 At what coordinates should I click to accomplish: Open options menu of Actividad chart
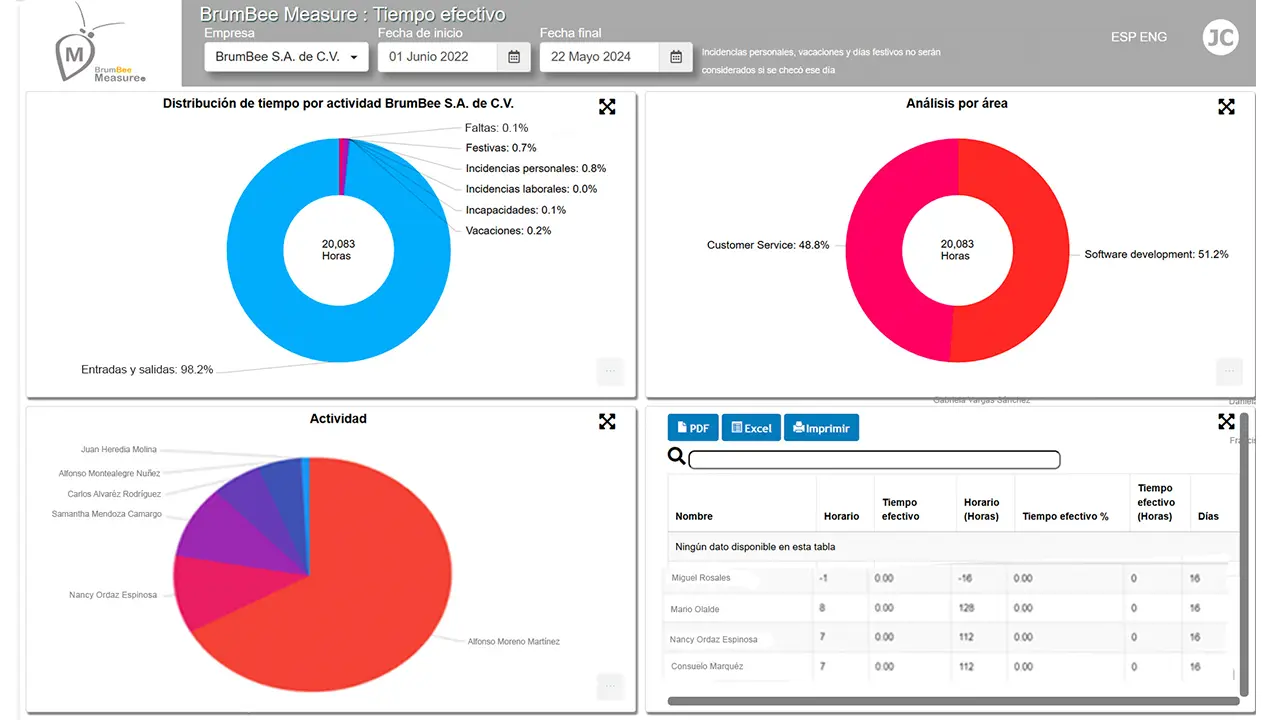click(x=610, y=686)
